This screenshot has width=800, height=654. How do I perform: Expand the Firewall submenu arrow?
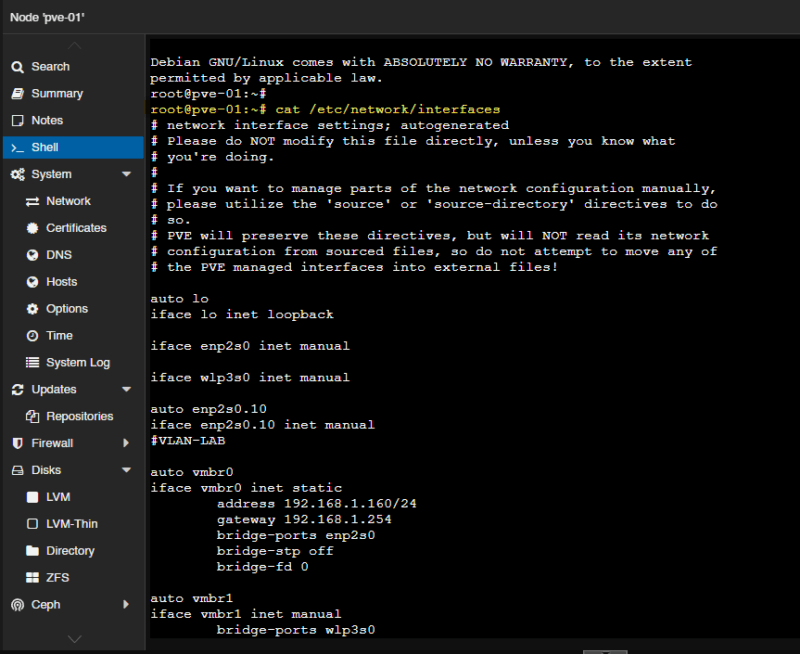(x=126, y=444)
